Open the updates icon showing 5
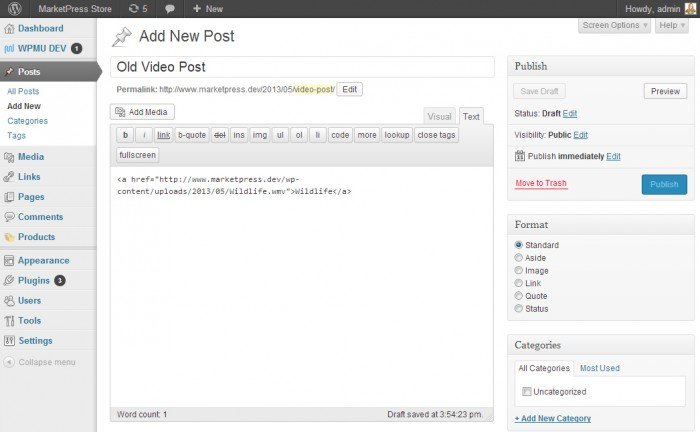The image size is (700, 432). (x=138, y=8)
